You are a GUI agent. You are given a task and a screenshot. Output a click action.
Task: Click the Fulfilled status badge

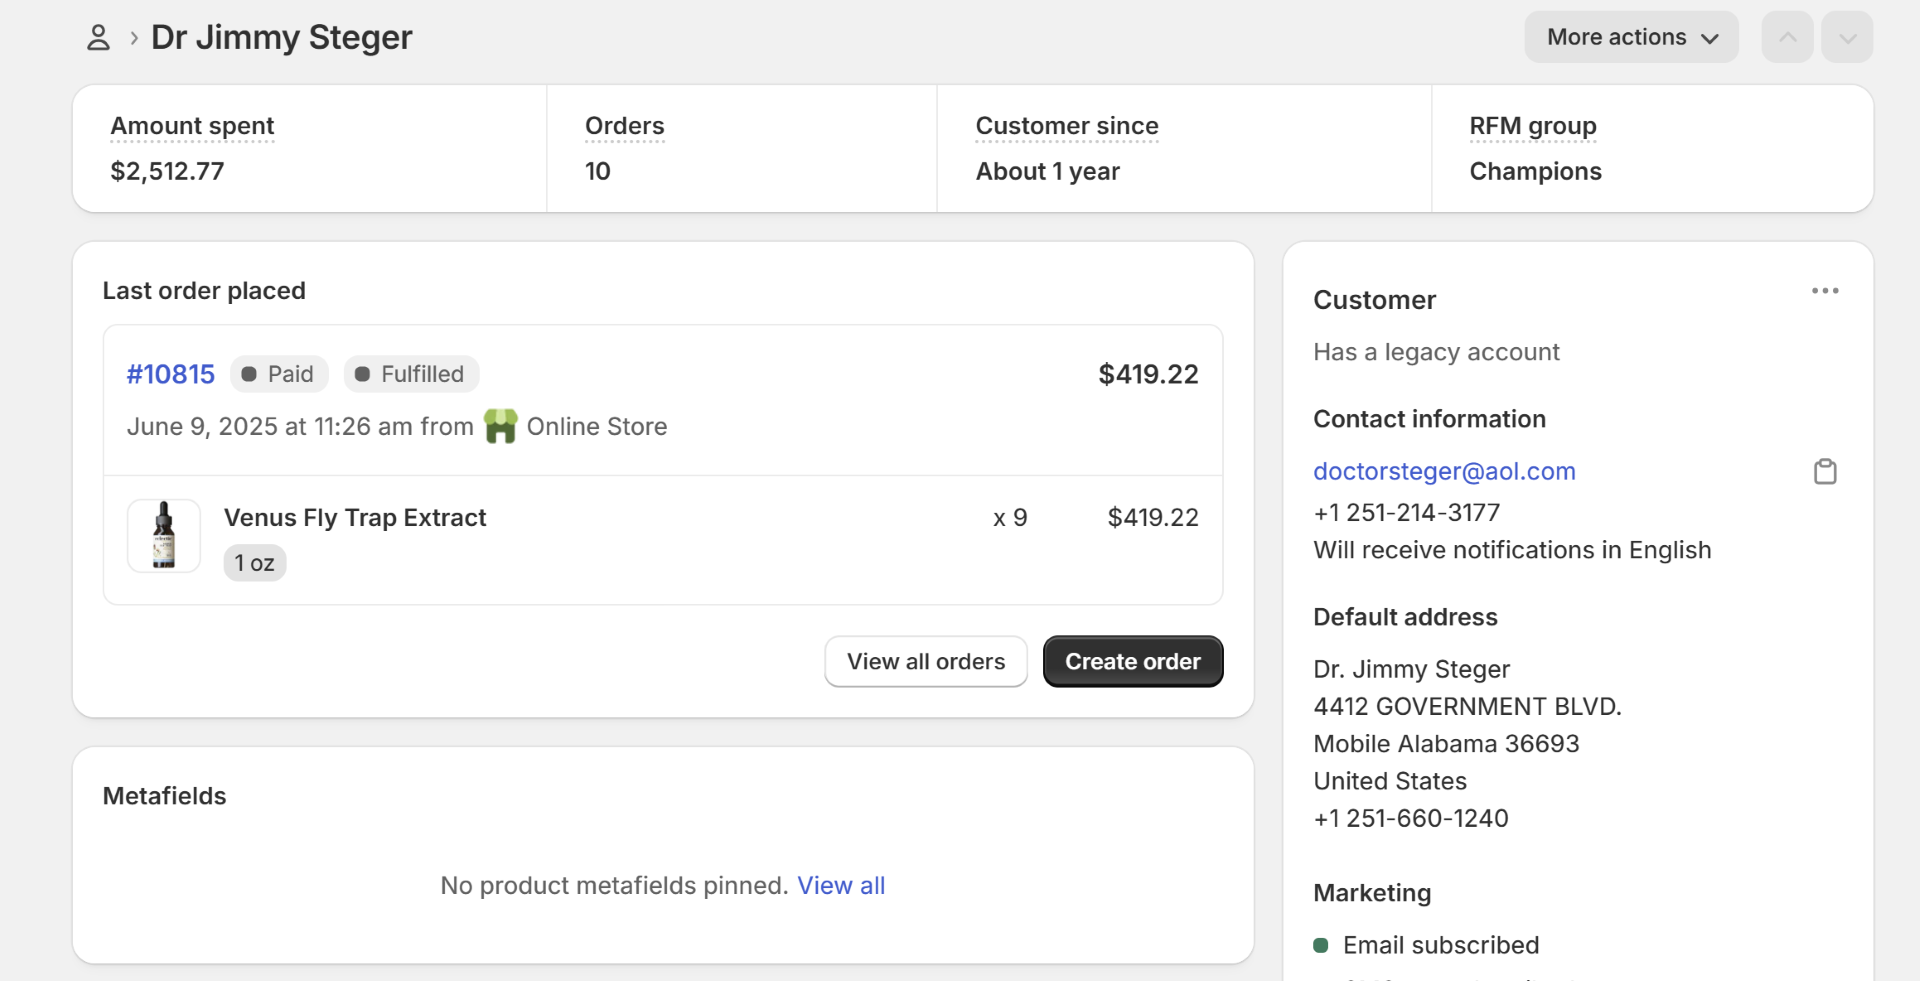(411, 374)
